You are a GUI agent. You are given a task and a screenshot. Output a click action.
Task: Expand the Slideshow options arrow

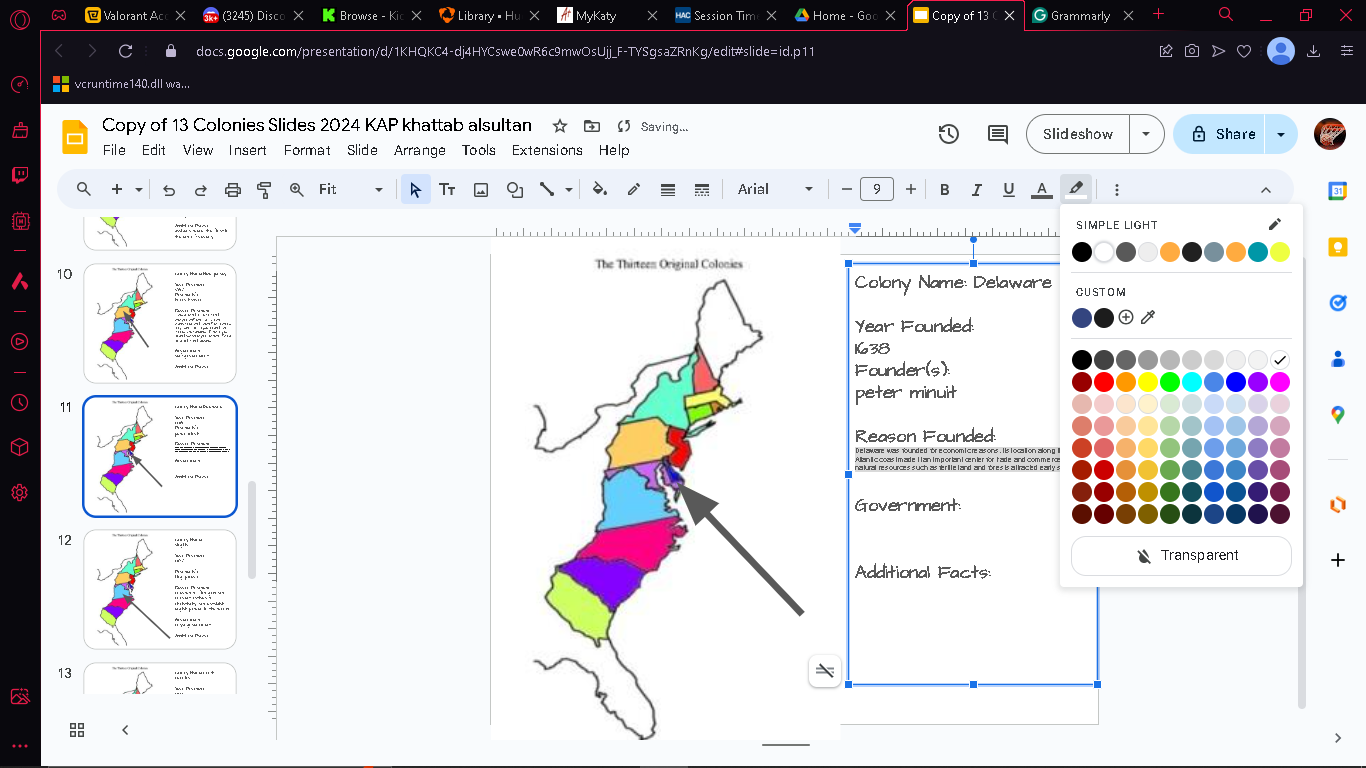(x=1146, y=134)
